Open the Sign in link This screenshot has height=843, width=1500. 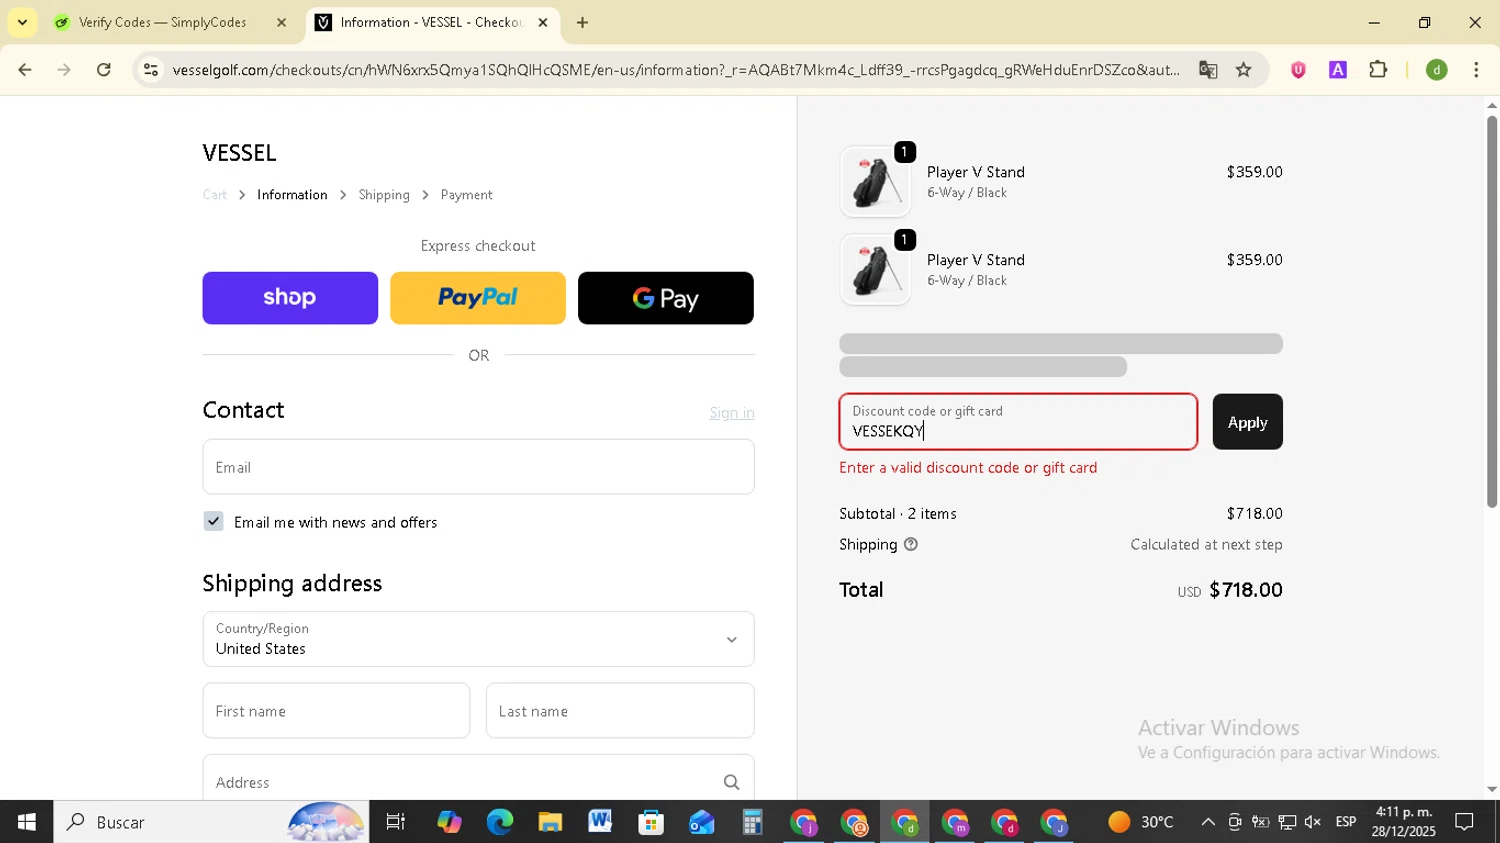click(732, 413)
